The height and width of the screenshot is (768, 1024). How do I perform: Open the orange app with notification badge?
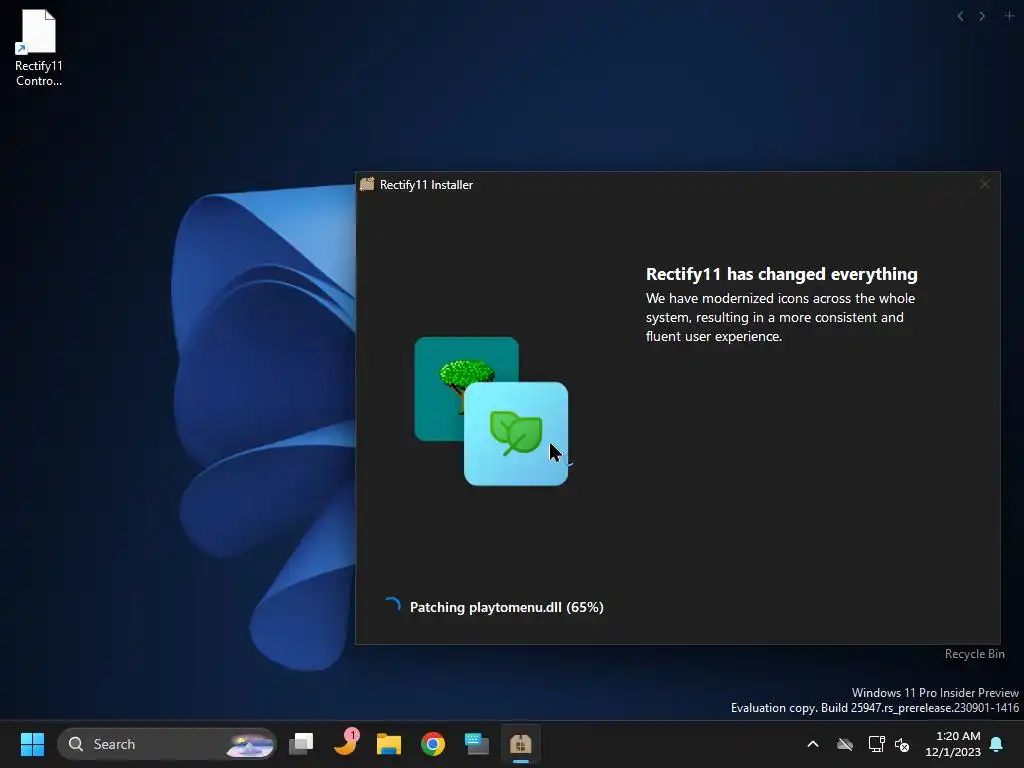345,743
